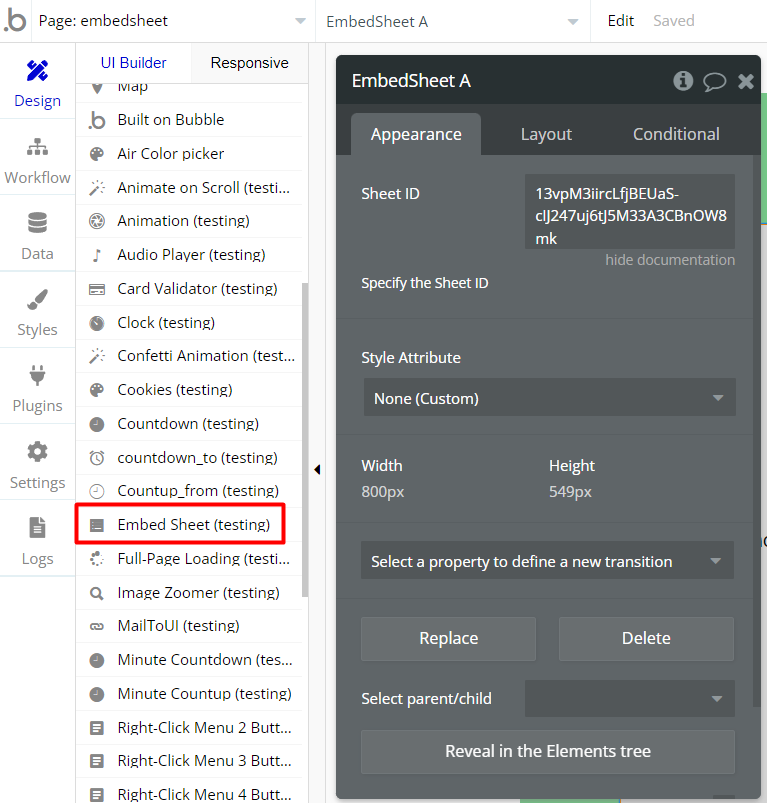767x803 pixels.
Task: Collapse the elements list panel
Action: coord(317,467)
